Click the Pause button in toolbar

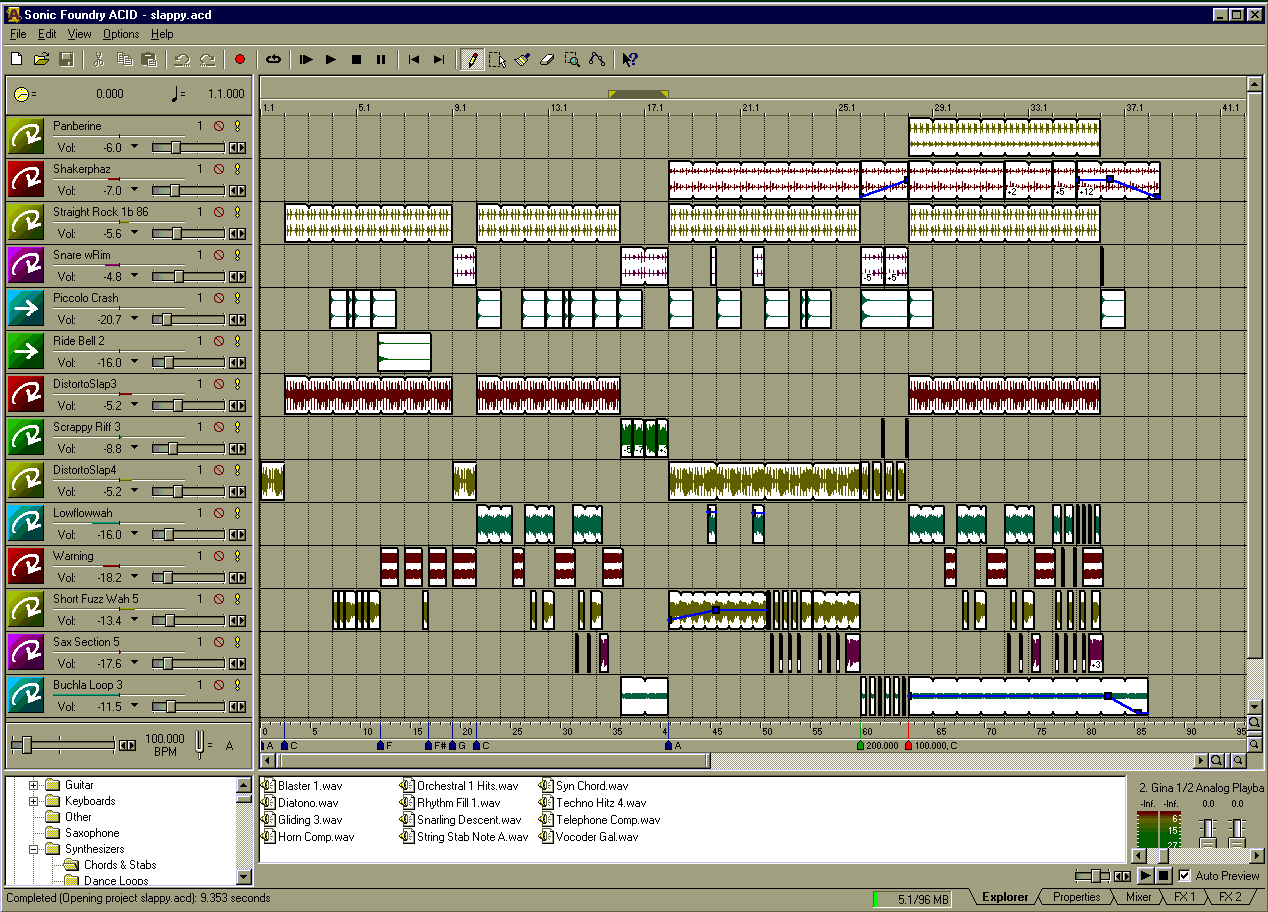pyautogui.click(x=381, y=60)
